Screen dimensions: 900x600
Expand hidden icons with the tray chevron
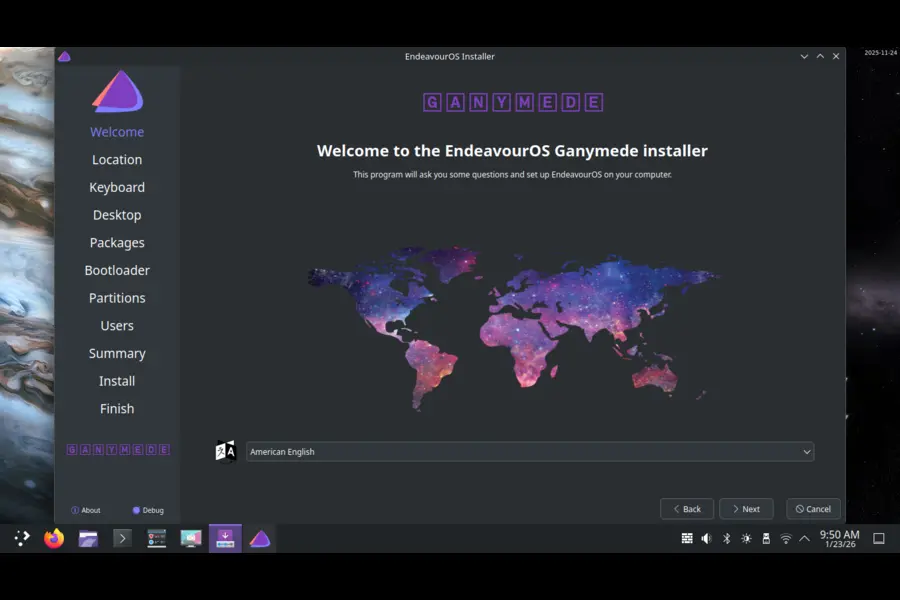tap(806, 538)
